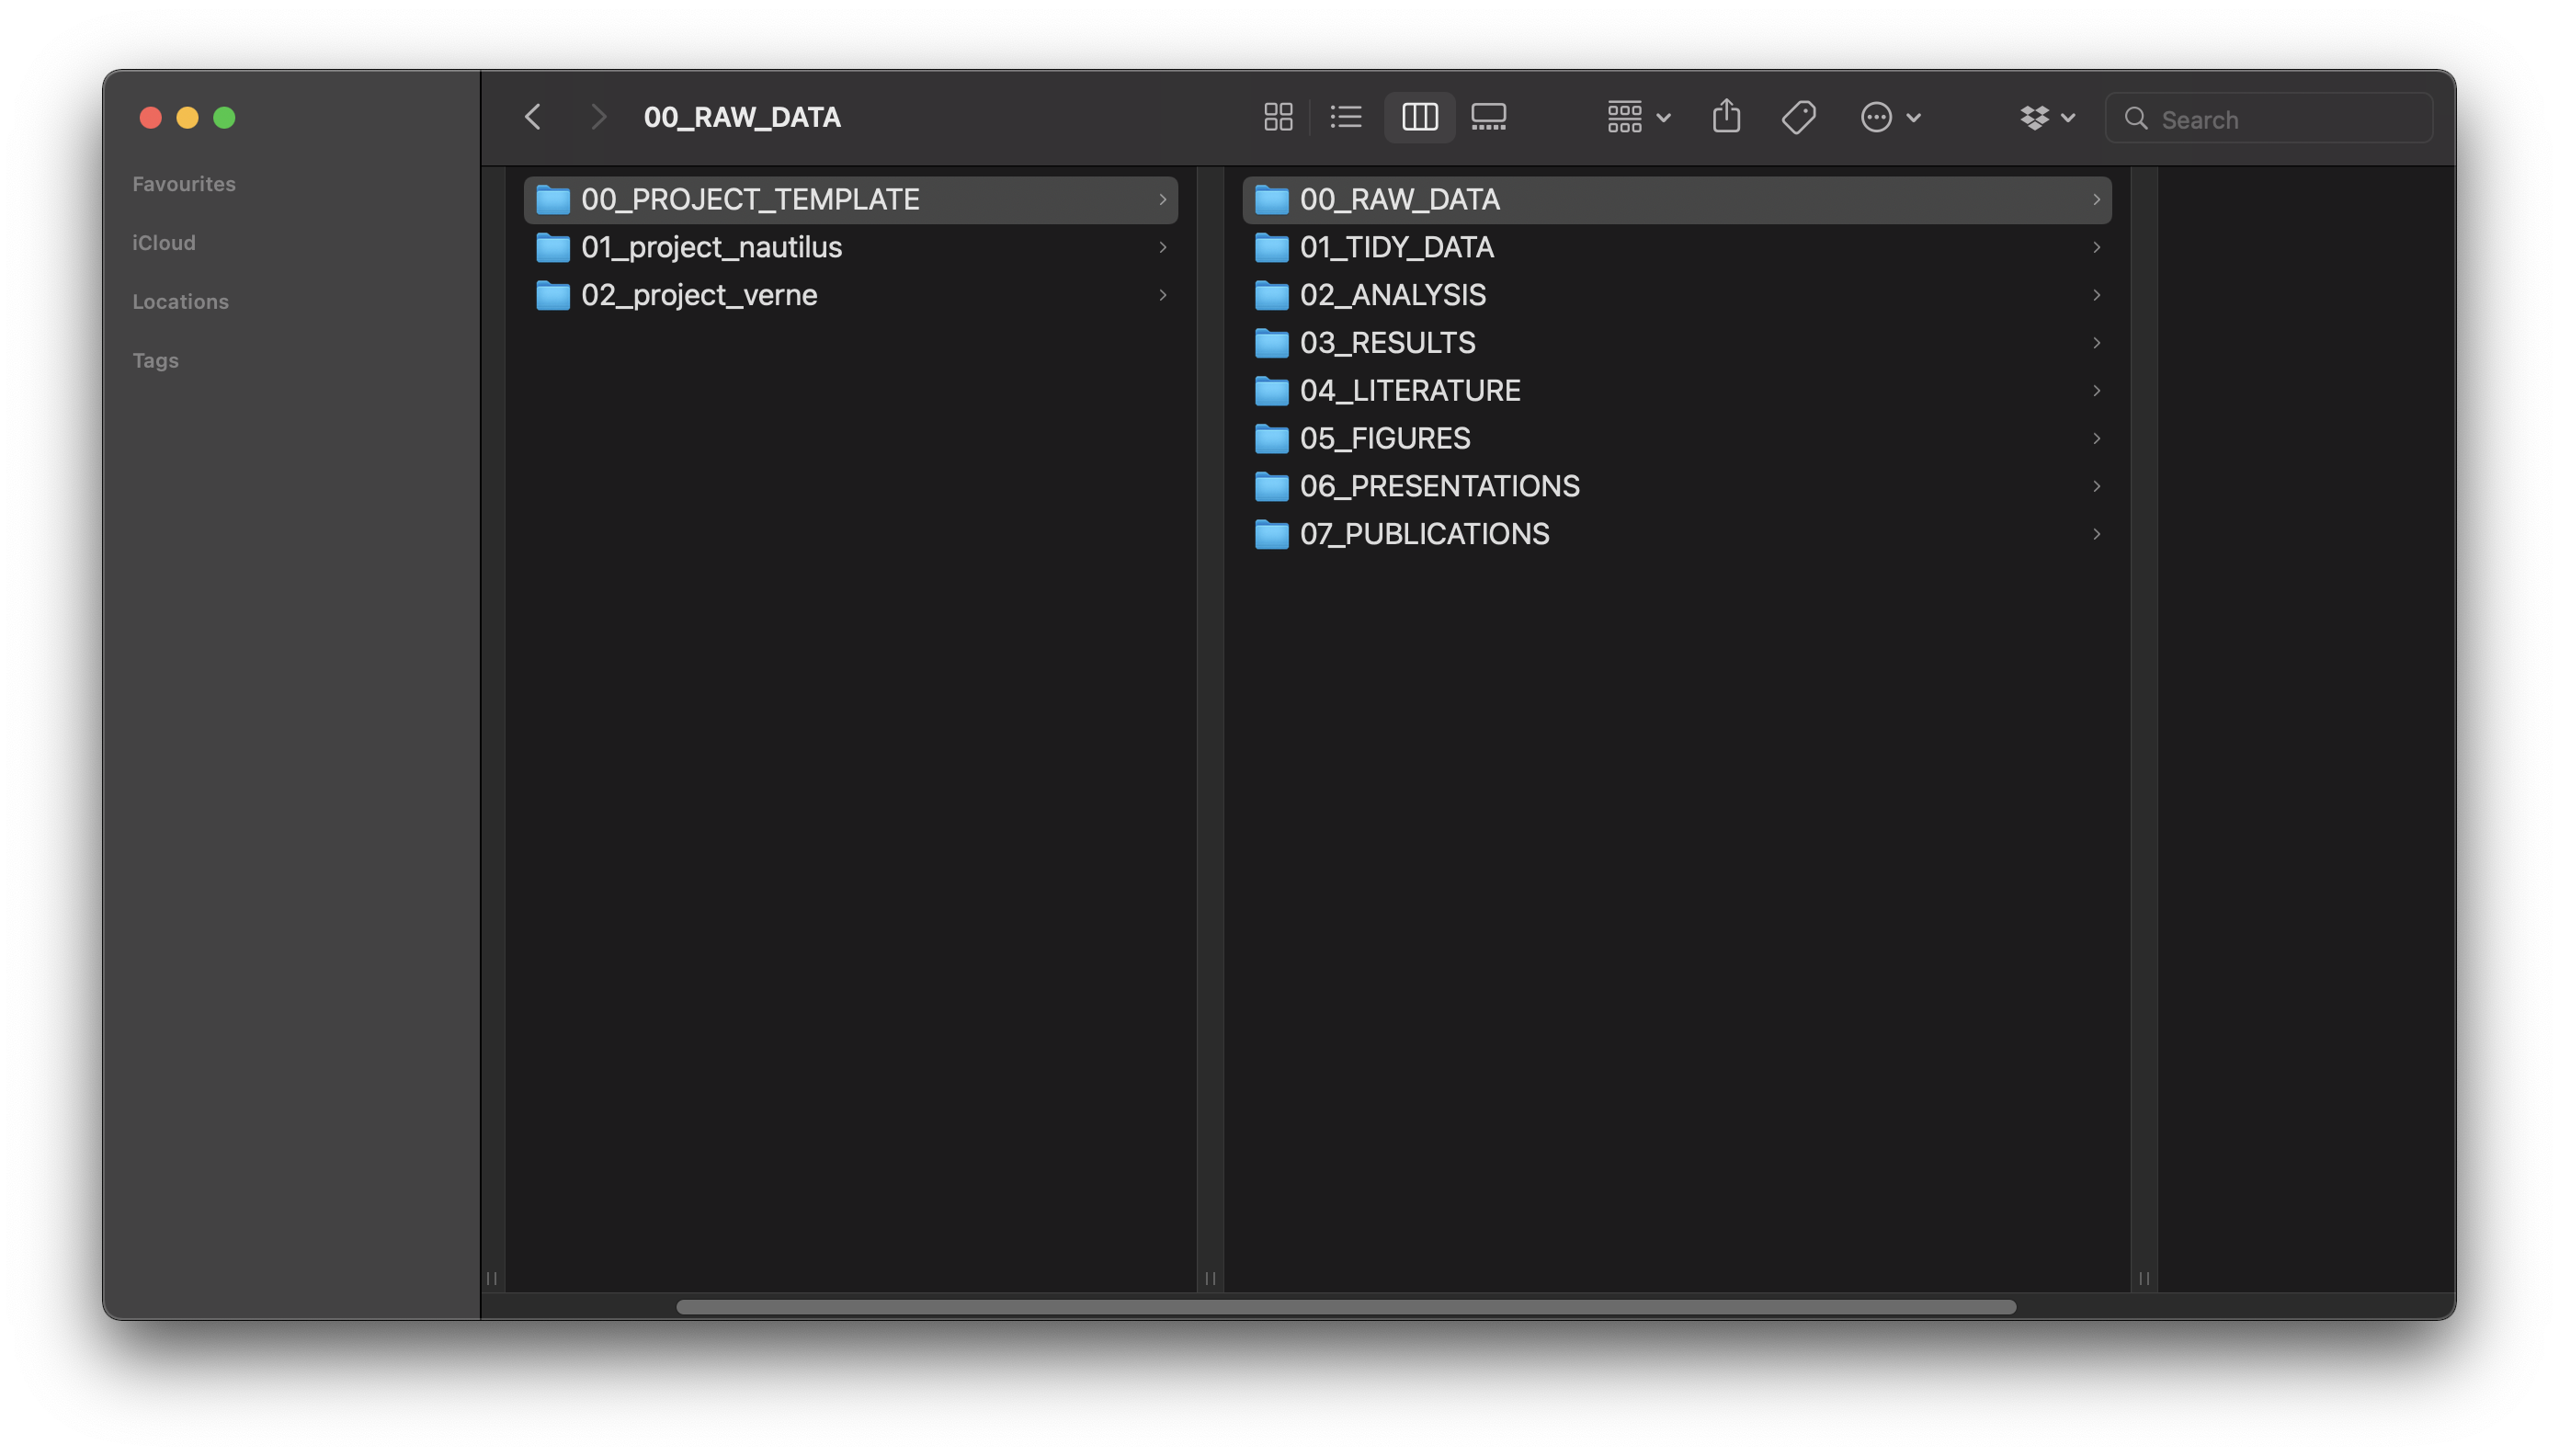Screen dimensions: 2559x1456
Task: Select the 04_LITERATURE folder
Action: pyautogui.click(x=1676, y=391)
